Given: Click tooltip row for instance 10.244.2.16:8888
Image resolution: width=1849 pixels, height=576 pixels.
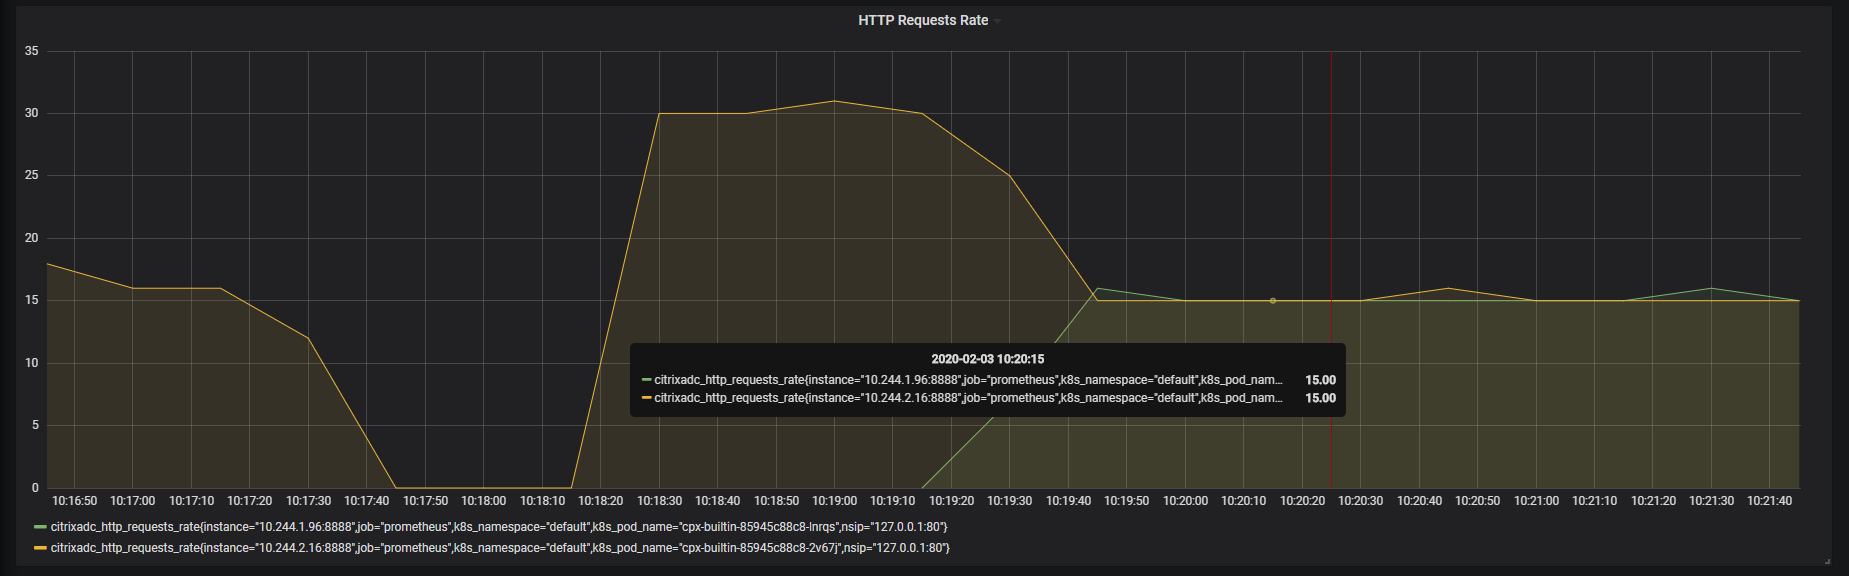Looking at the screenshot, I should point(988,398).
